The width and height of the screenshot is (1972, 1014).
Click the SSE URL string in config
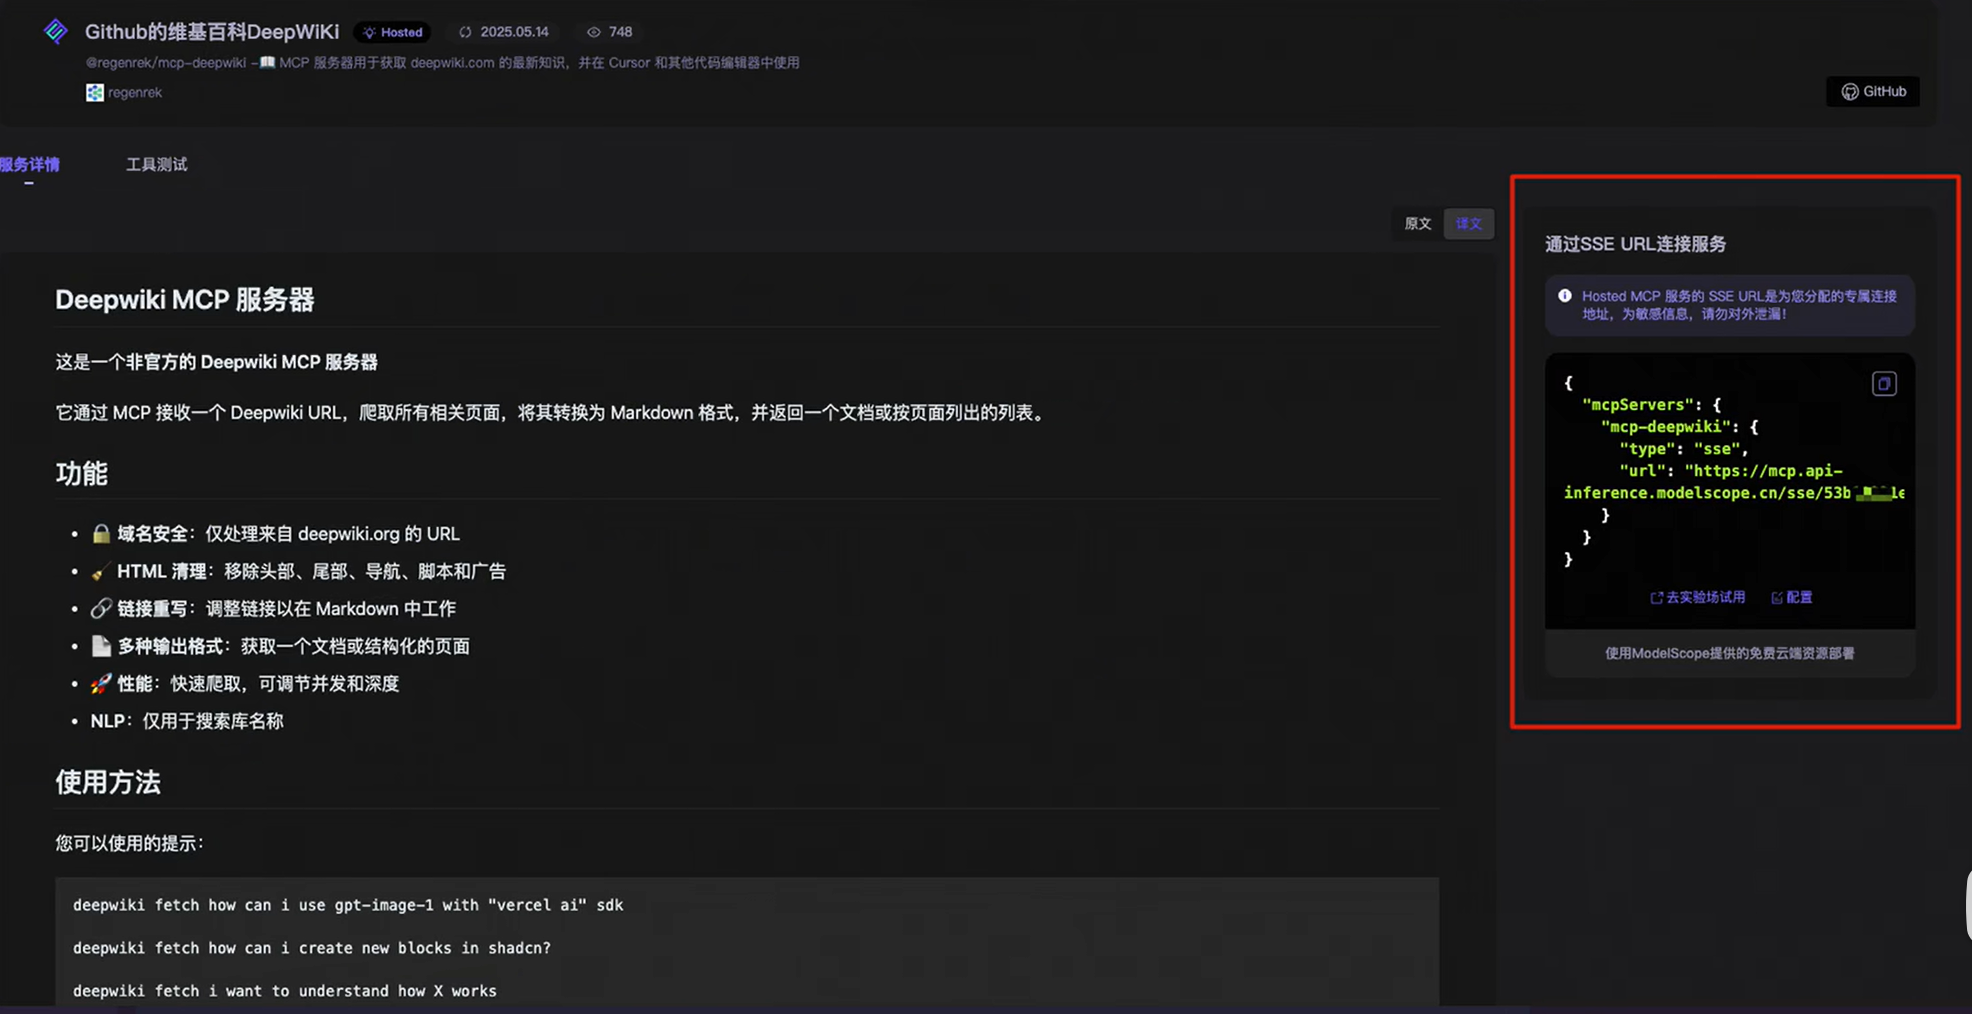pyautogui.click(x=1734, y=482)
